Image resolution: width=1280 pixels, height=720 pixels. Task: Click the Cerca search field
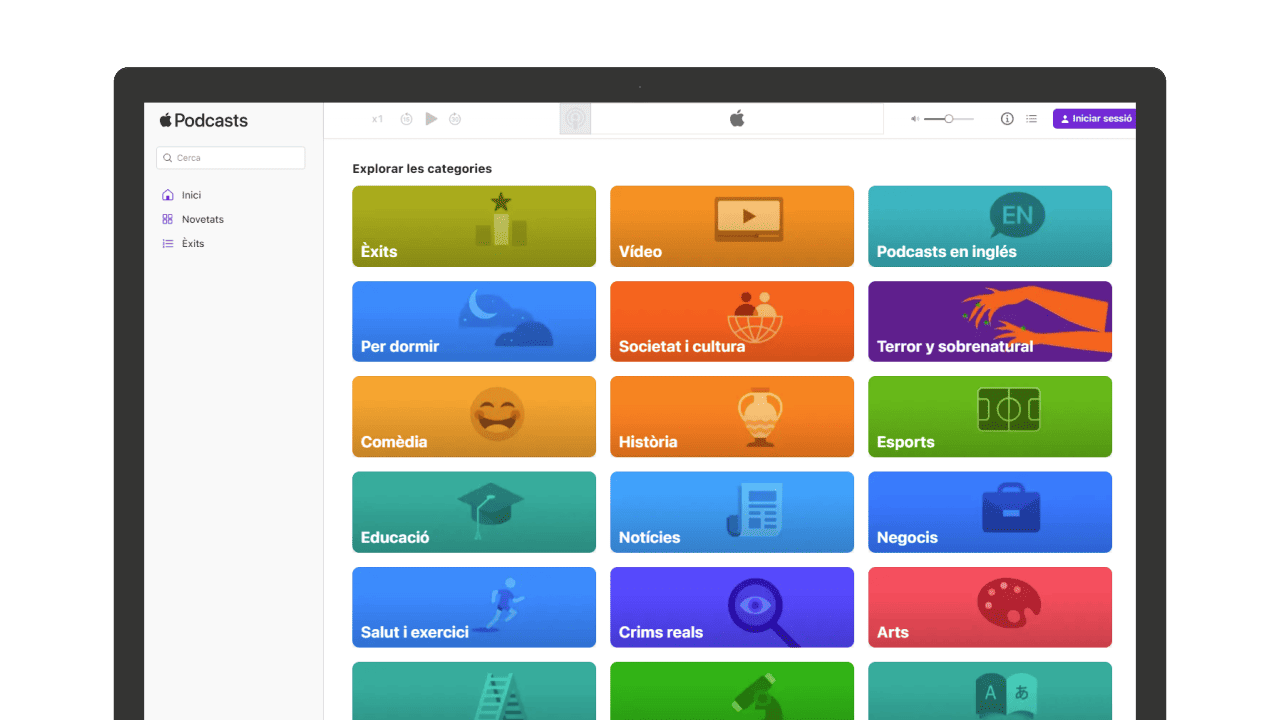pos(231,158)
